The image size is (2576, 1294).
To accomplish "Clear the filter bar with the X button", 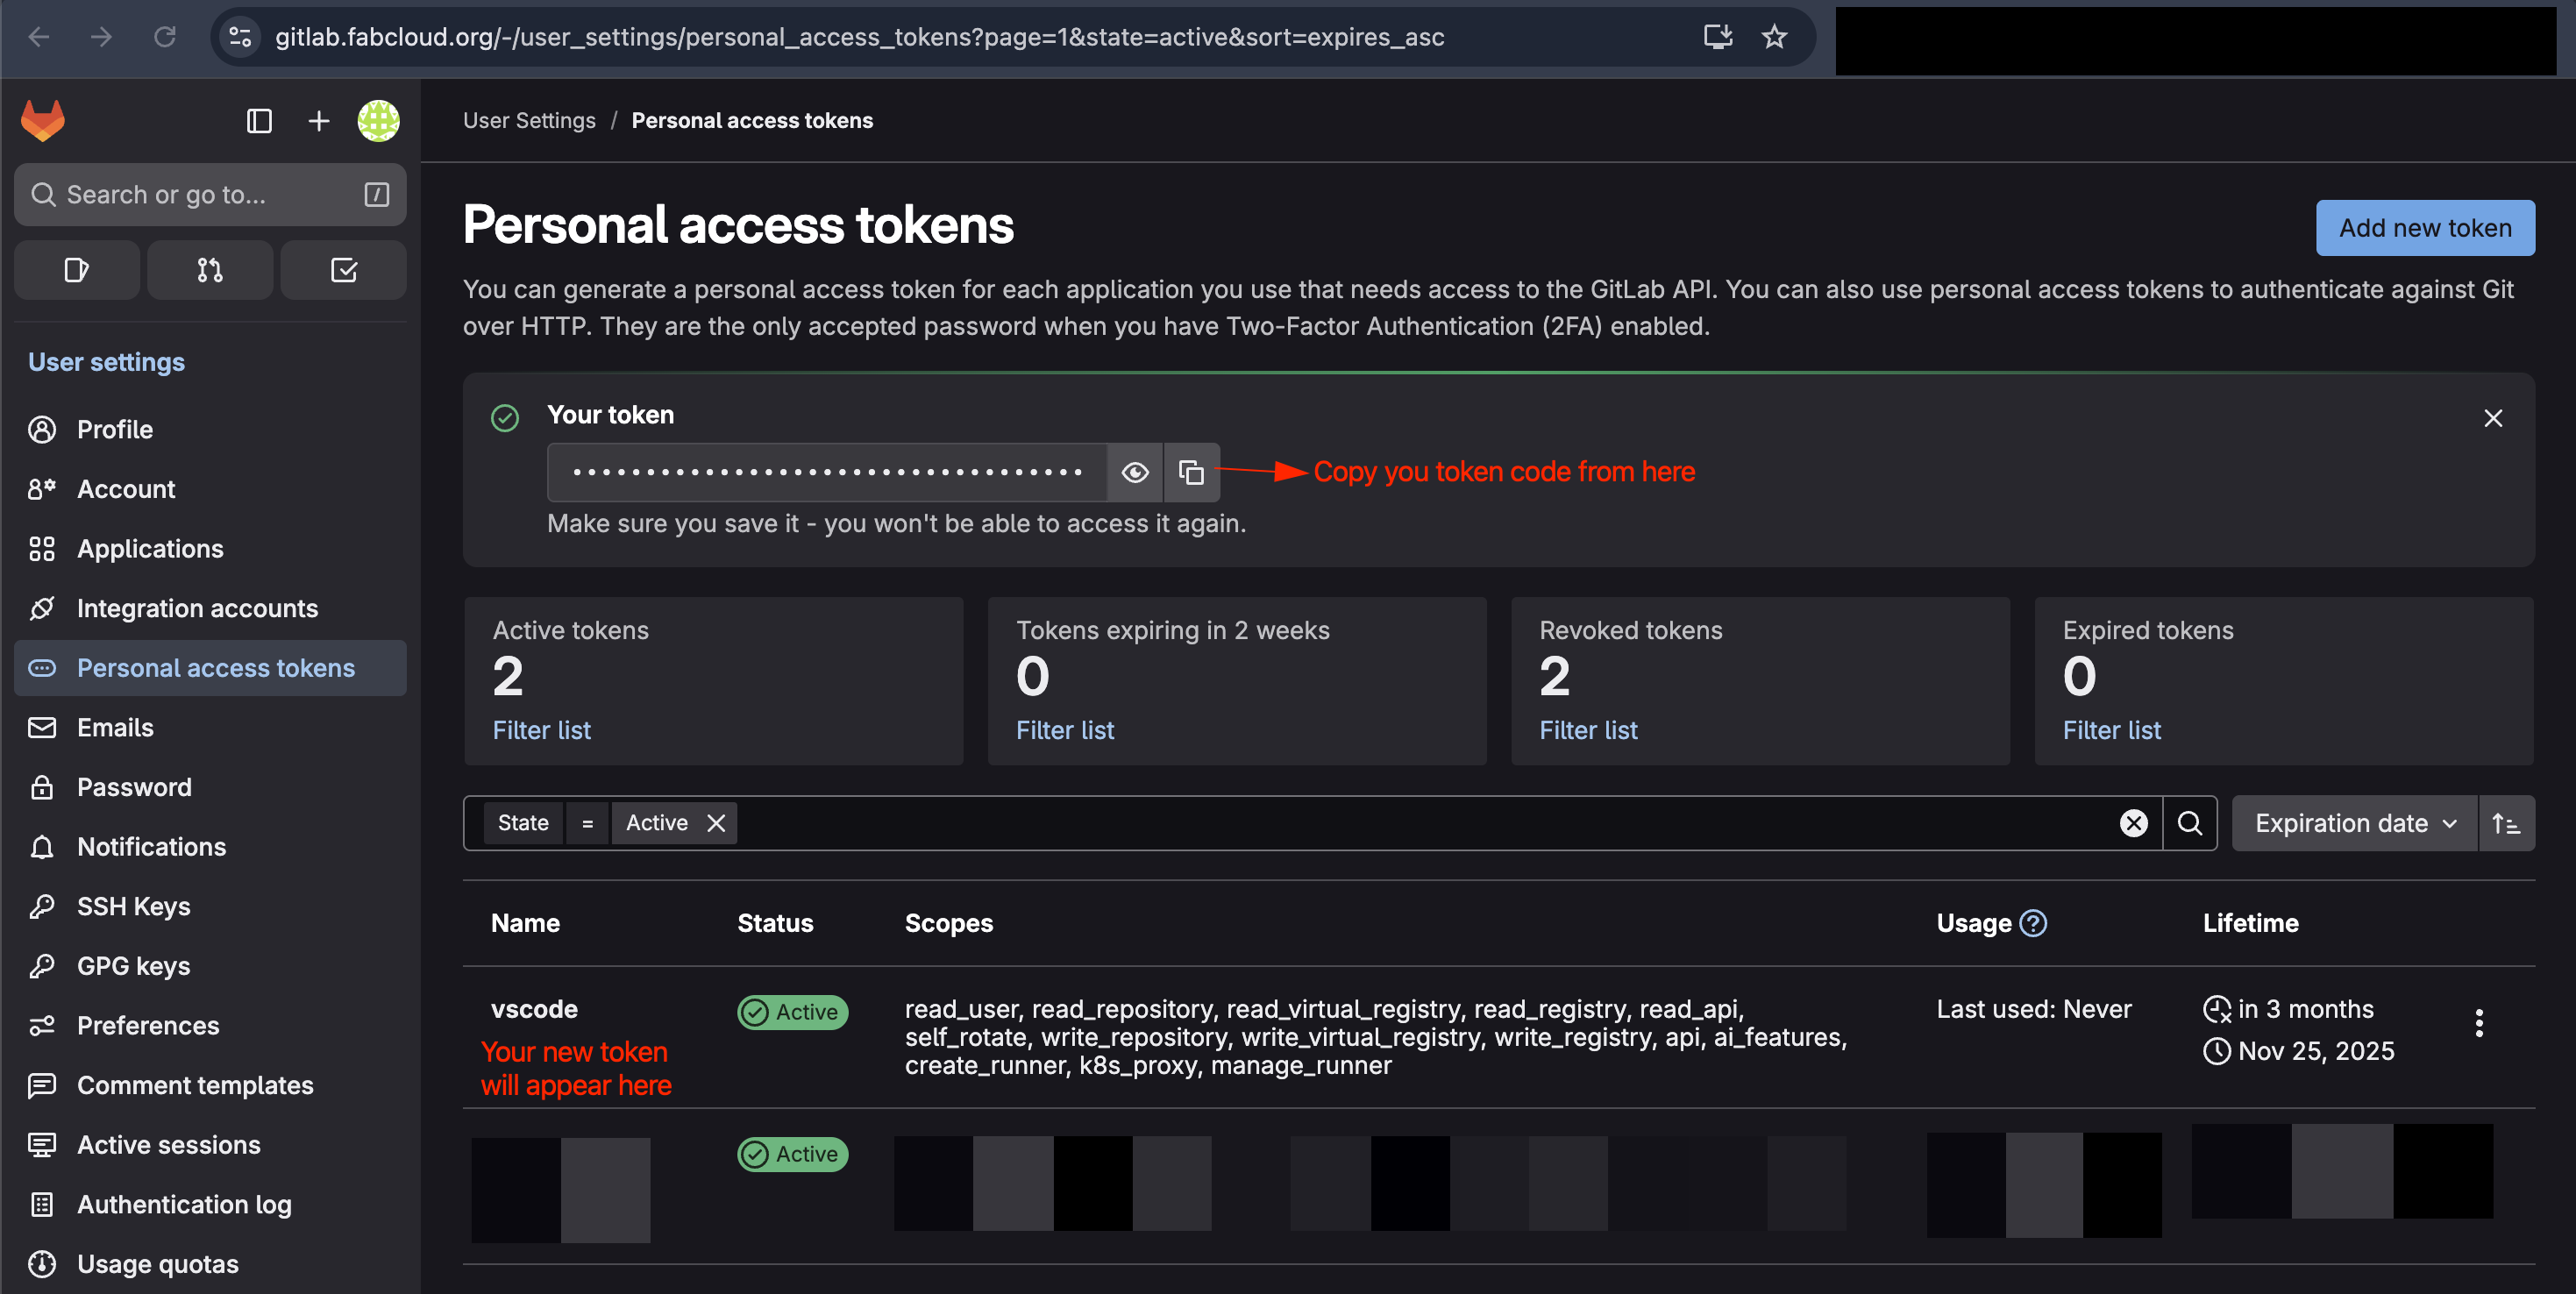I will (2135, 822).
